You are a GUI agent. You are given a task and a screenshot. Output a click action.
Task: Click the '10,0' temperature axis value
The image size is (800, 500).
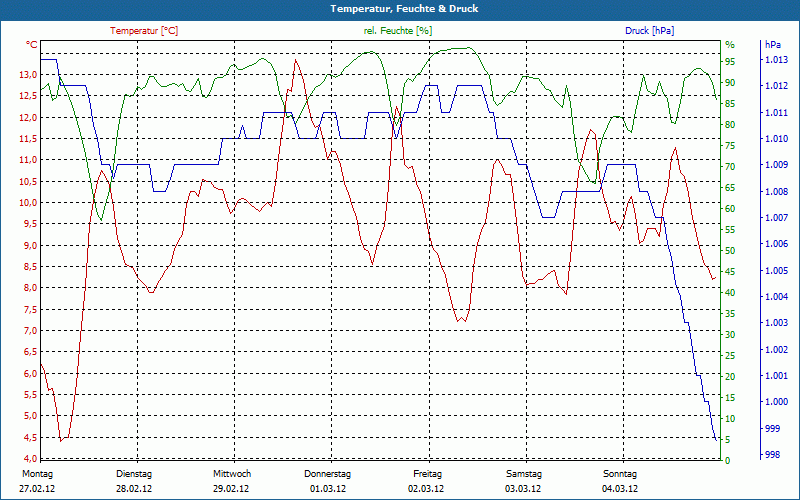coord(28,203)
